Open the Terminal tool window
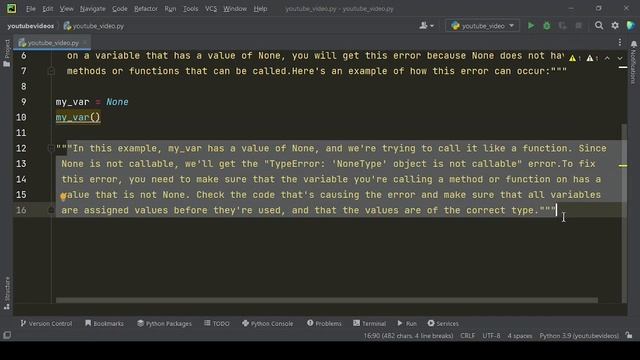Screen dimensions: 640x360 pyautogui.click(x=369, y=323)
